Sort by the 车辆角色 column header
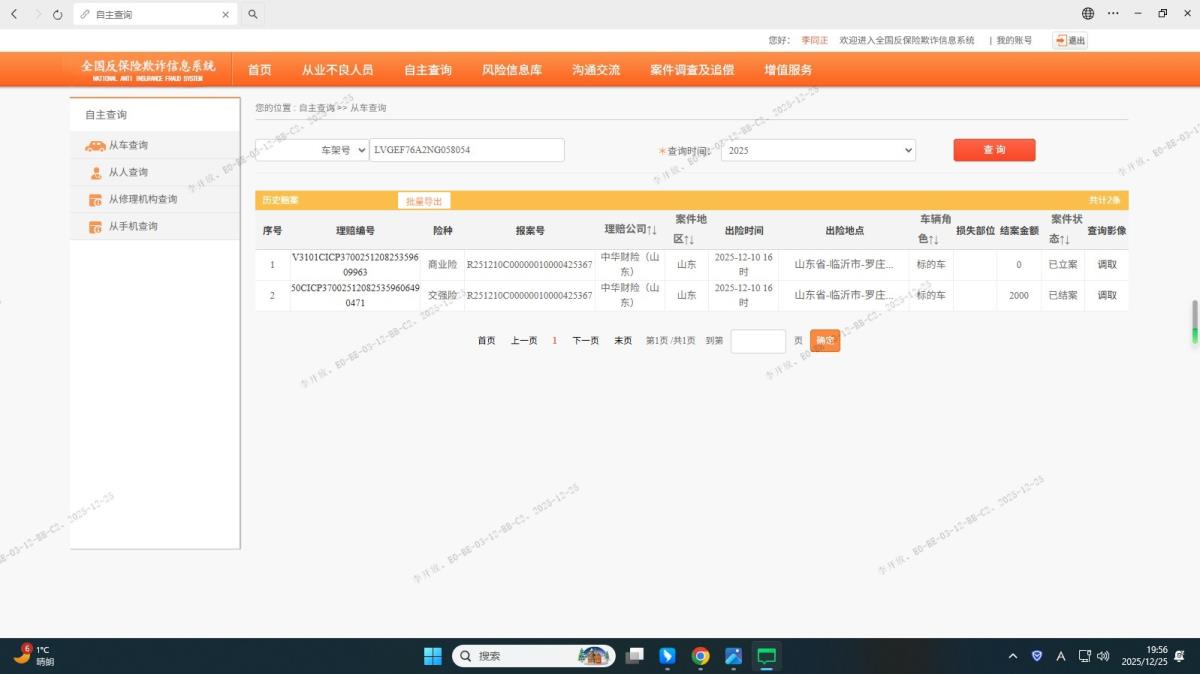 coord(934,229)
